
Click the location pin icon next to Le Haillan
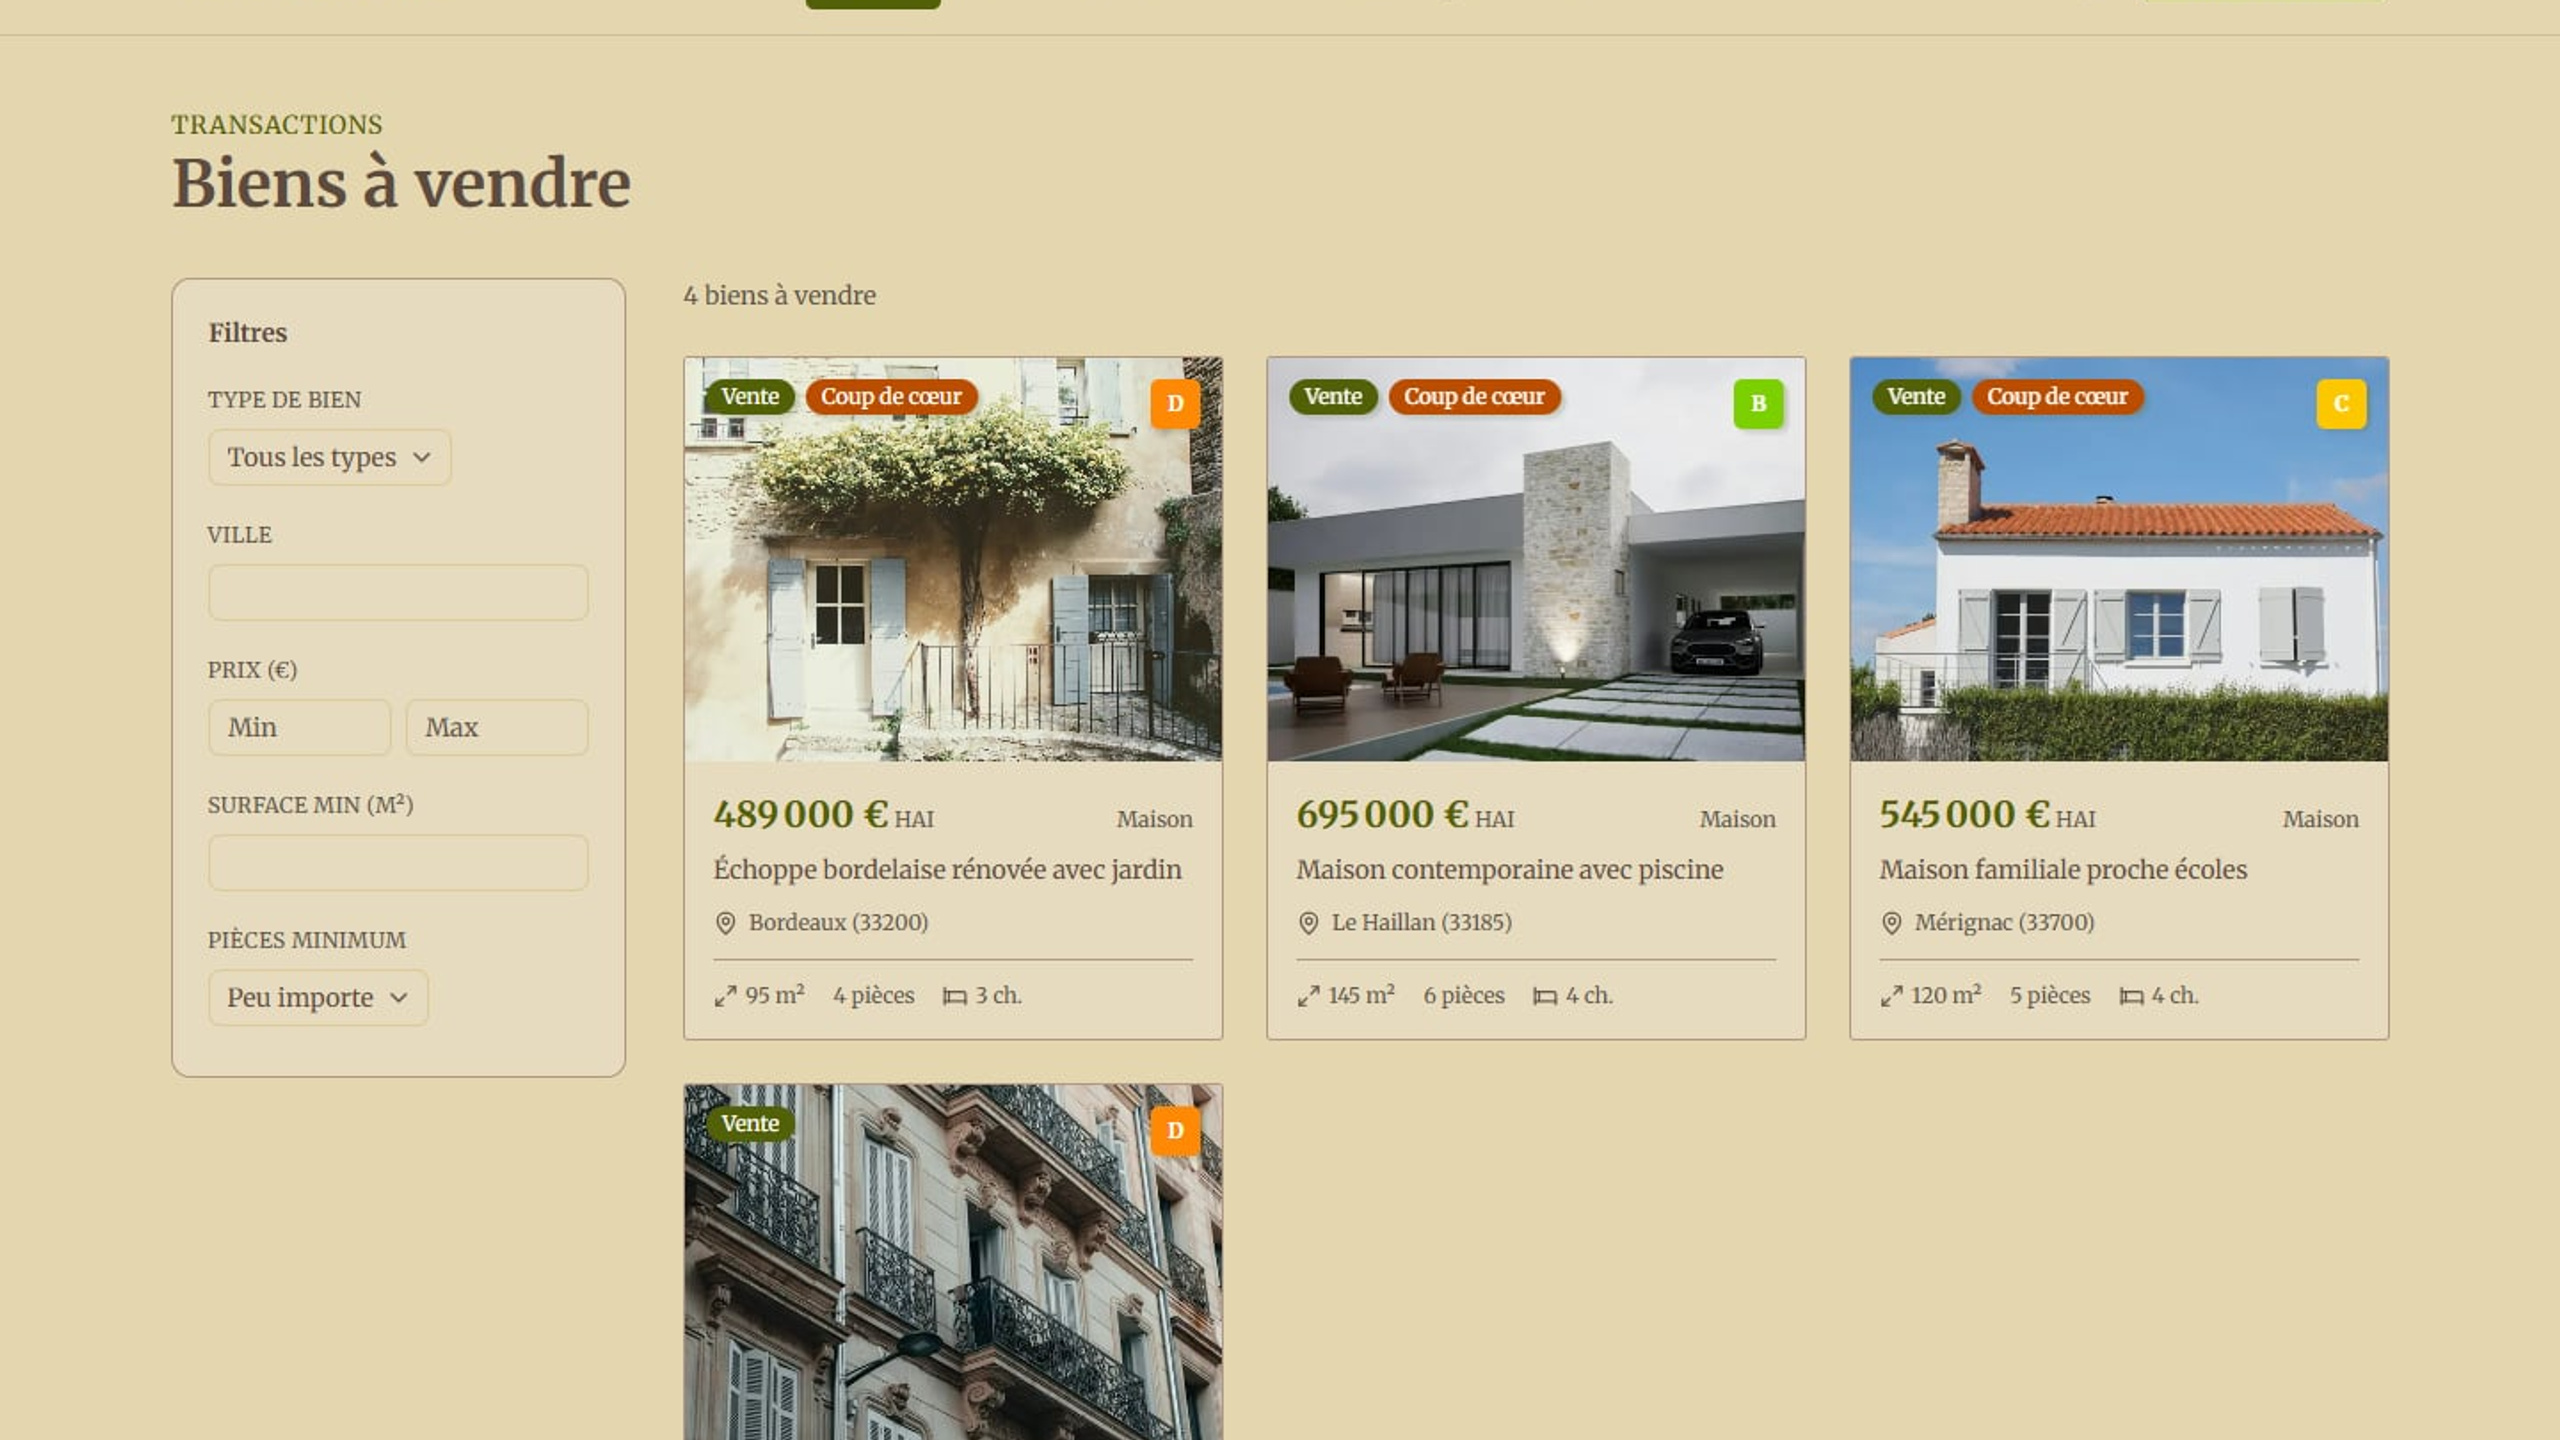(1308, 922)
